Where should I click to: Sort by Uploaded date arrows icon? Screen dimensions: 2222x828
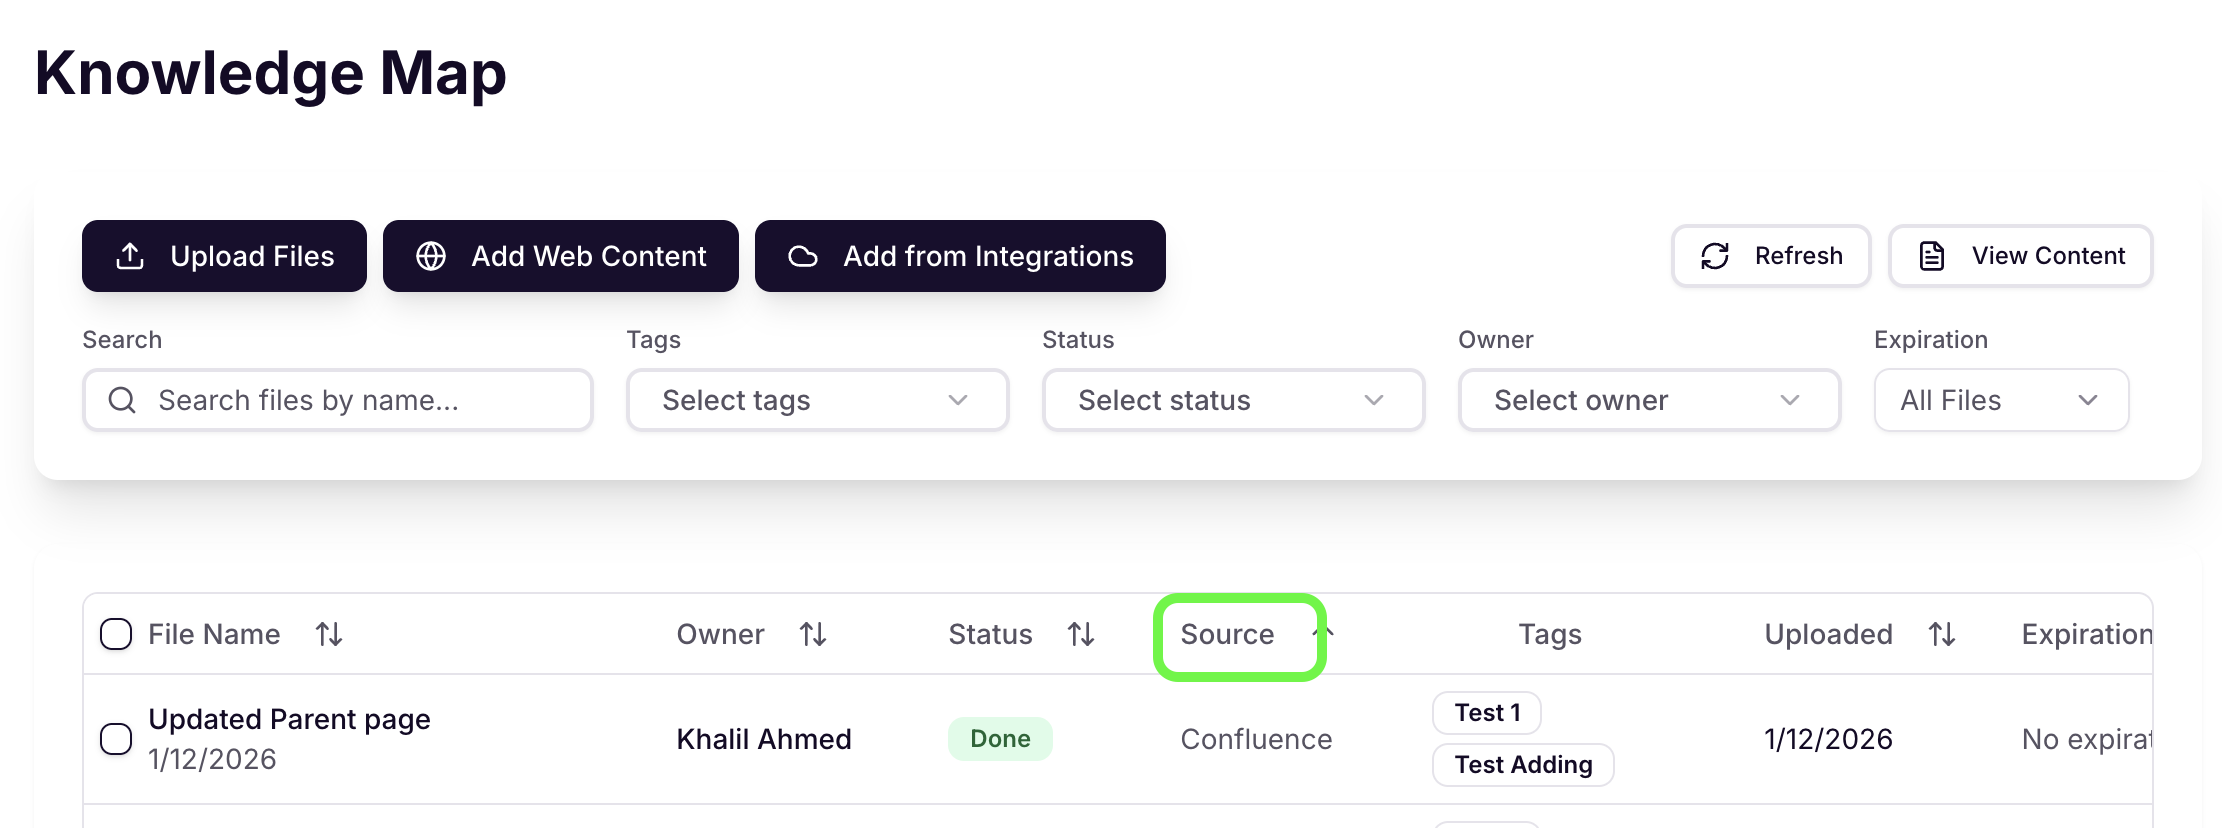point(1942,634)
